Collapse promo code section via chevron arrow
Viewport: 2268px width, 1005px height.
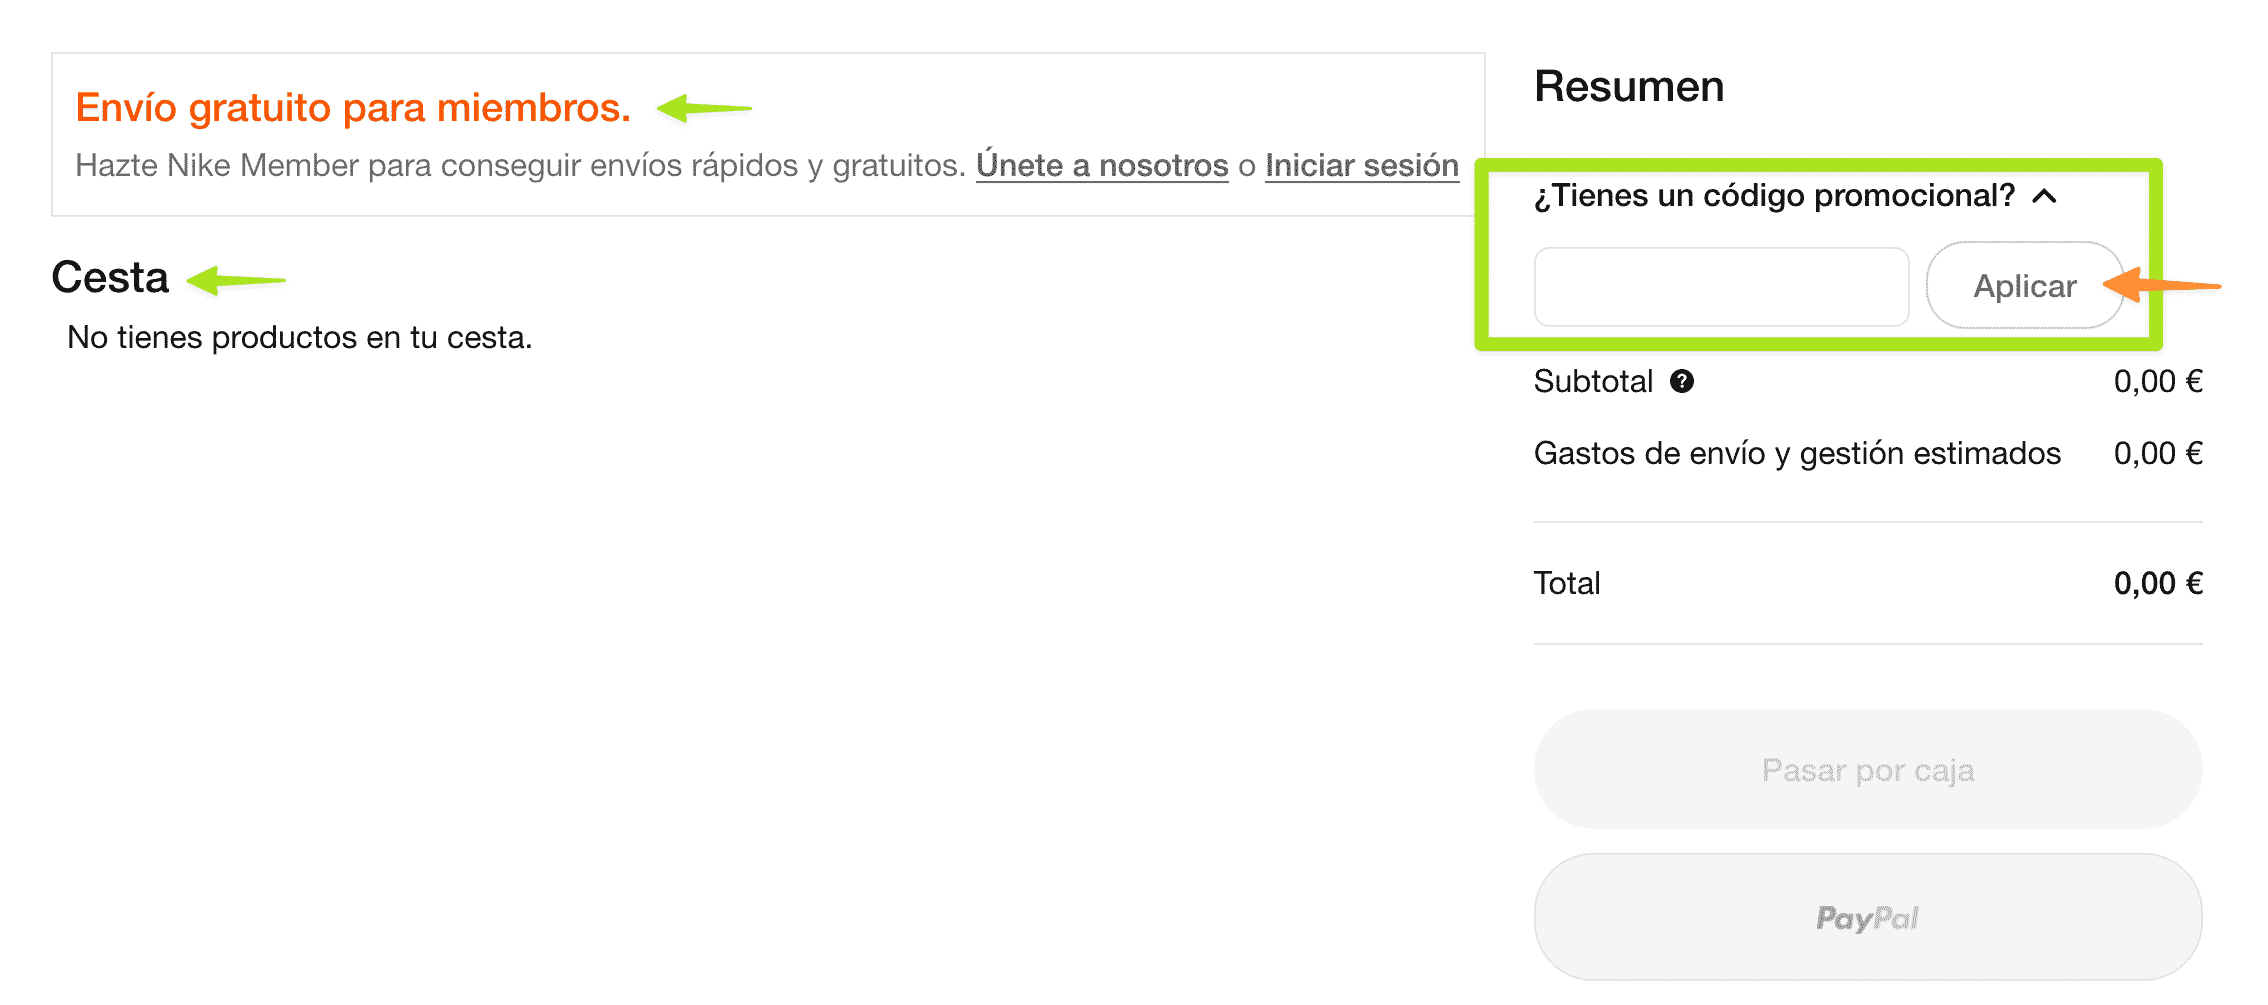[x=2045, y=196]
